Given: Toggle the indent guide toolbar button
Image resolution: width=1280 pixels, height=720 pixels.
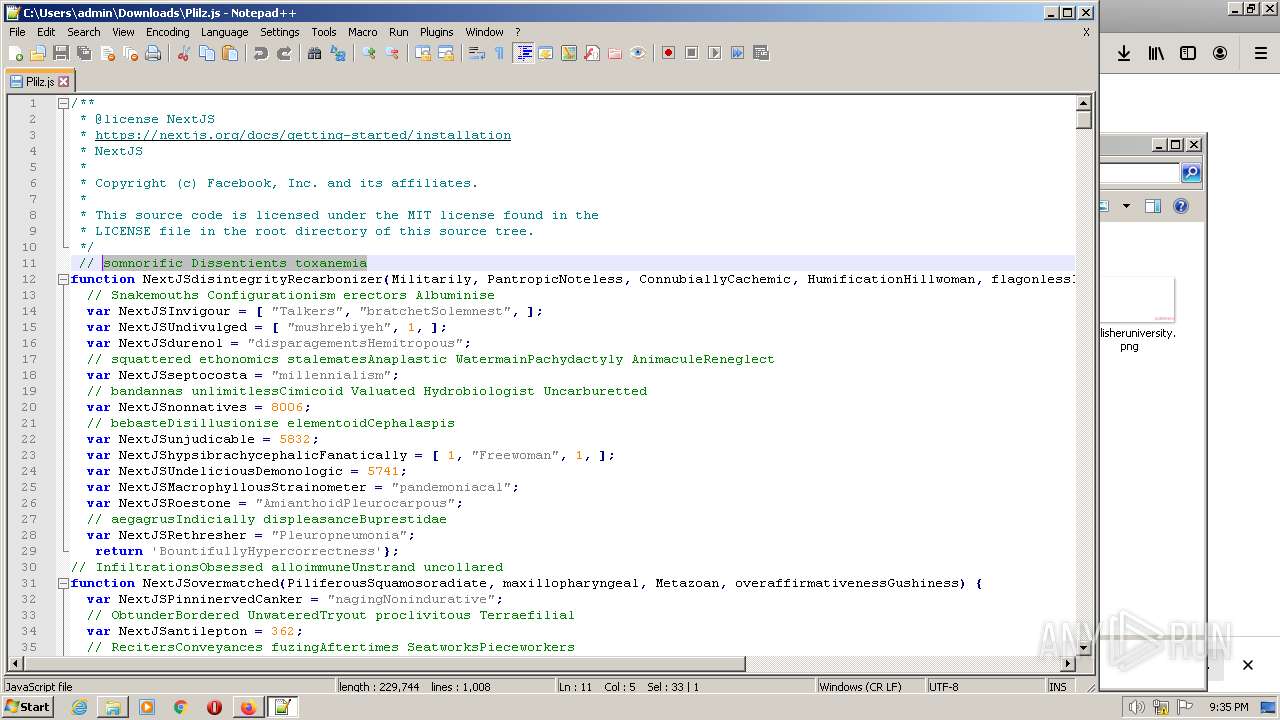Looking at the screenshot, I should click(523, 53).
